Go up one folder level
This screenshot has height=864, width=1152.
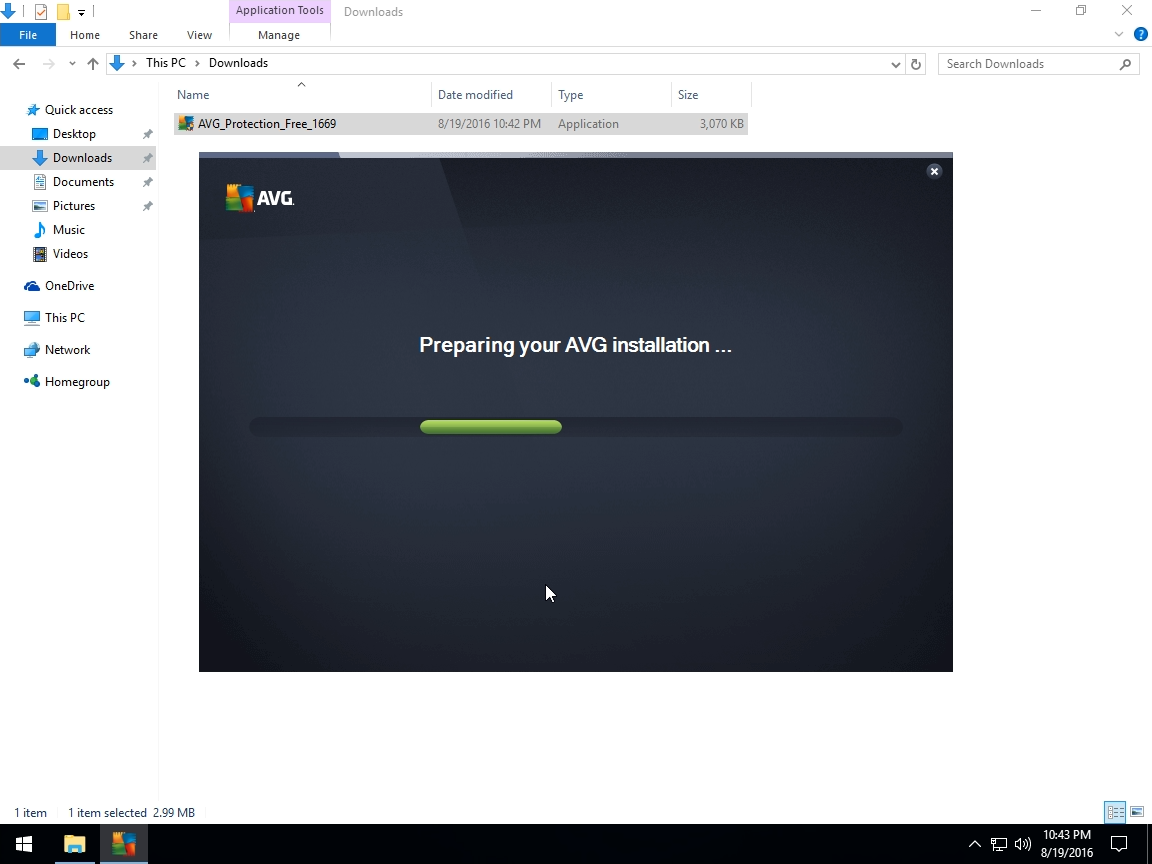[93, 64]
